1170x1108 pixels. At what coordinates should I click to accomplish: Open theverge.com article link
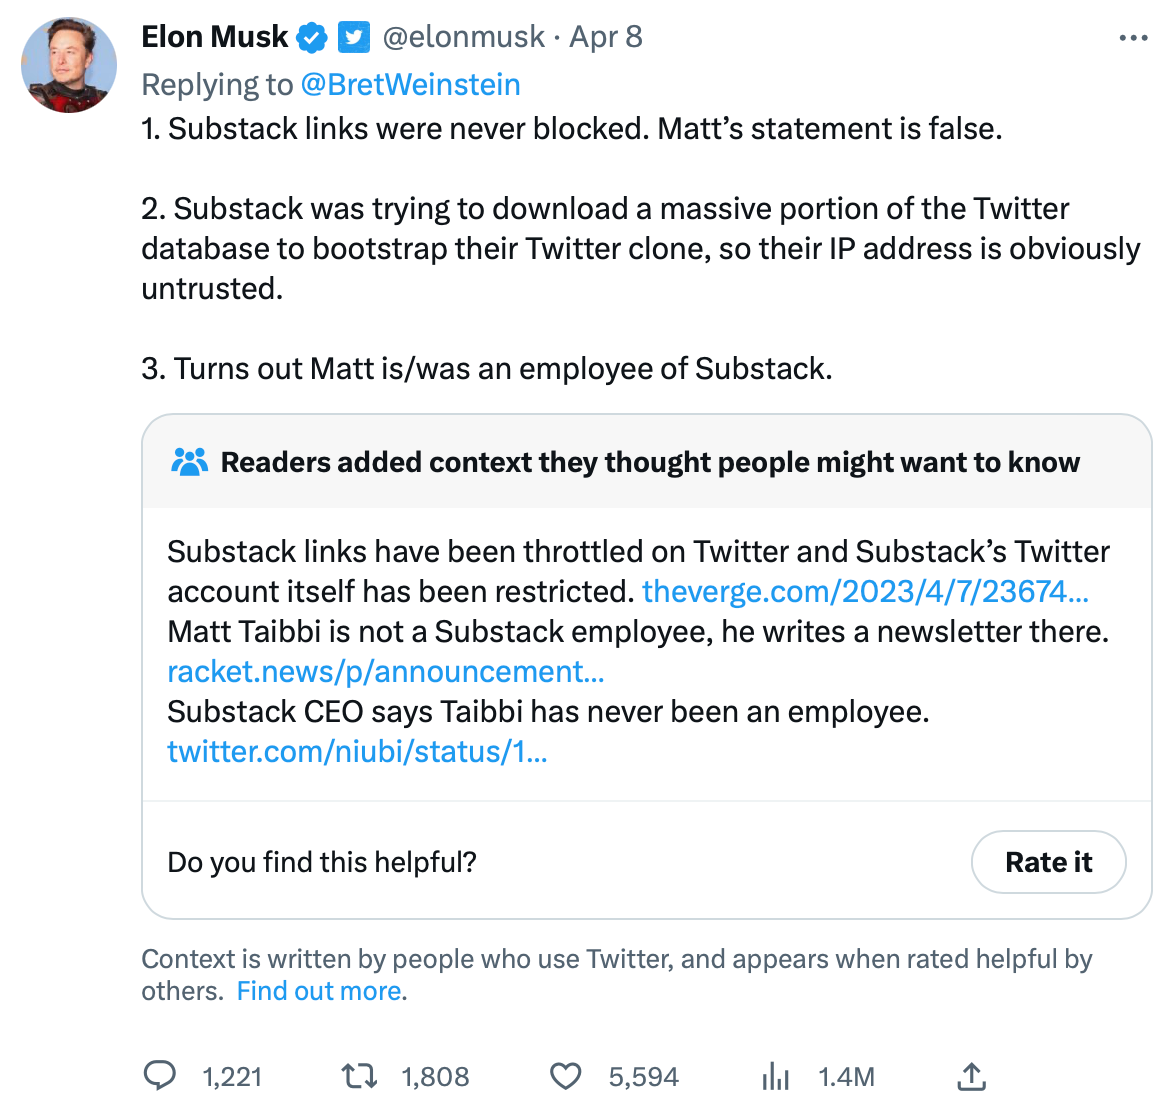(865, 592)
